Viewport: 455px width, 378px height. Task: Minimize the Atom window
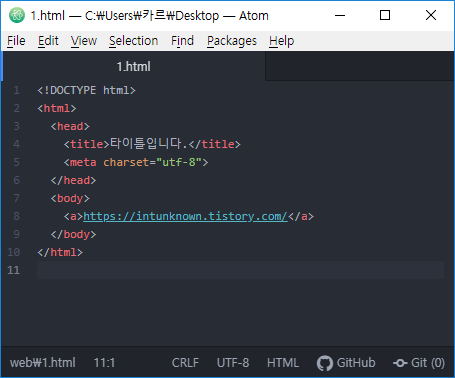[x=340, y=15]
